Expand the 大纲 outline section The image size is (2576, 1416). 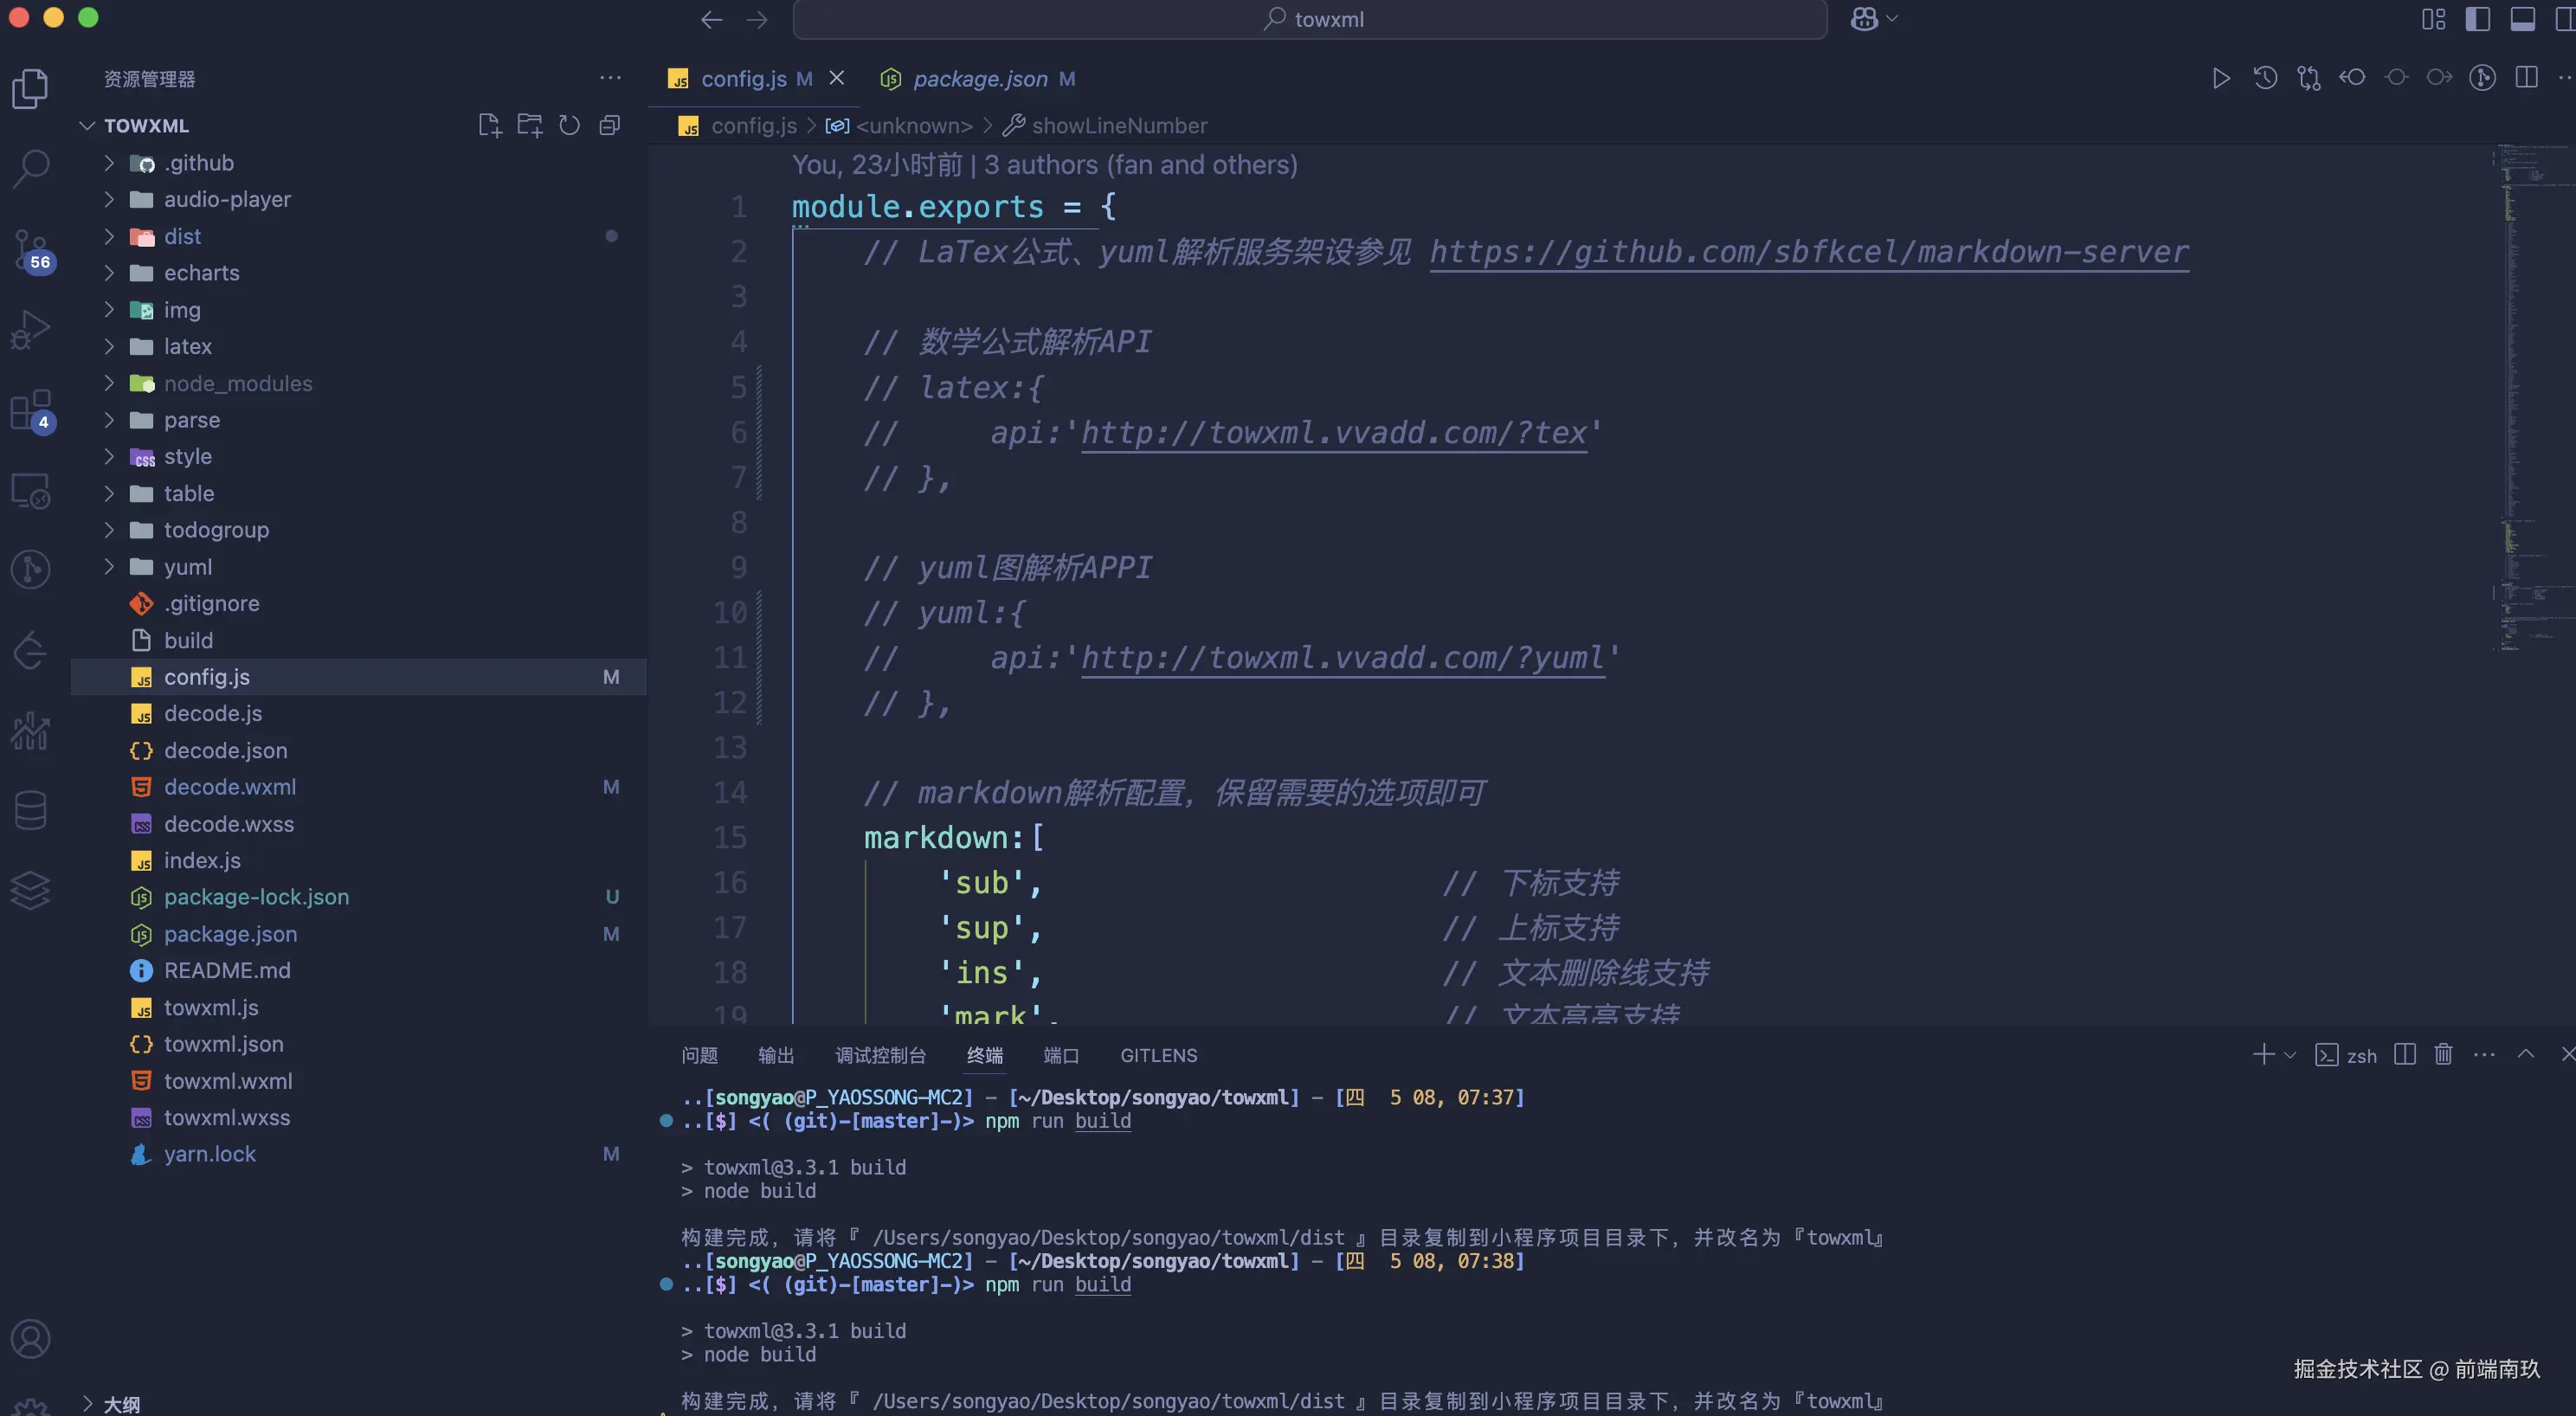pos(122,1404)
